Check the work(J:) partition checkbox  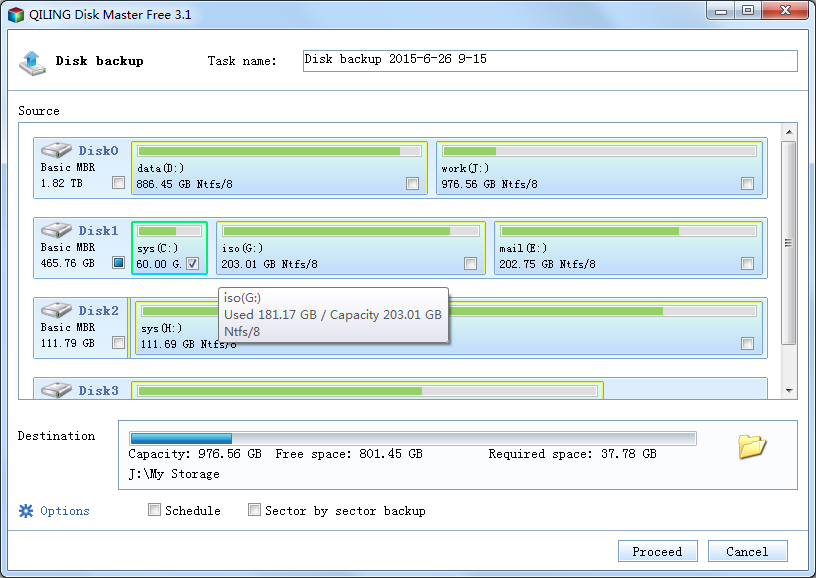coord(747,184)
